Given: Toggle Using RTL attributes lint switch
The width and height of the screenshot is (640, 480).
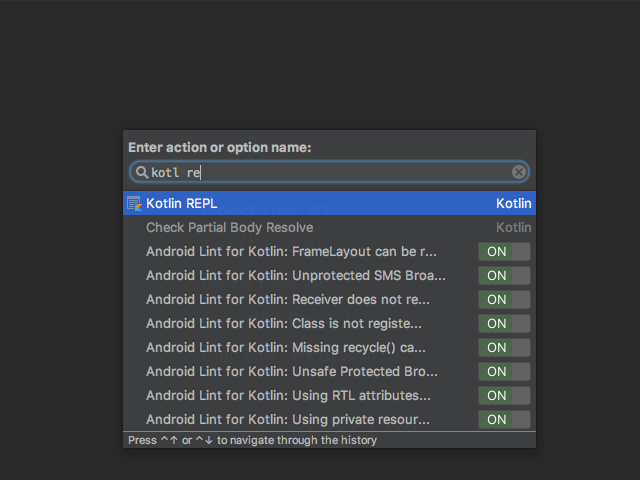Looking at the screenshot, I should pyautogui.click(x=504, y=396).
